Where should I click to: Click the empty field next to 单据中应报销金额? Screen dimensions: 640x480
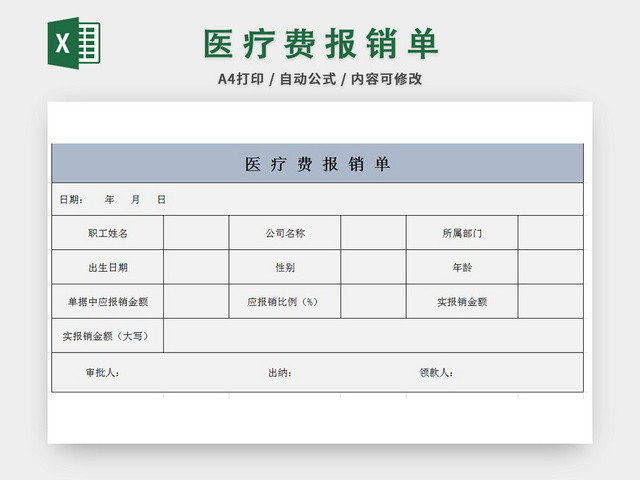coord(196,302)
